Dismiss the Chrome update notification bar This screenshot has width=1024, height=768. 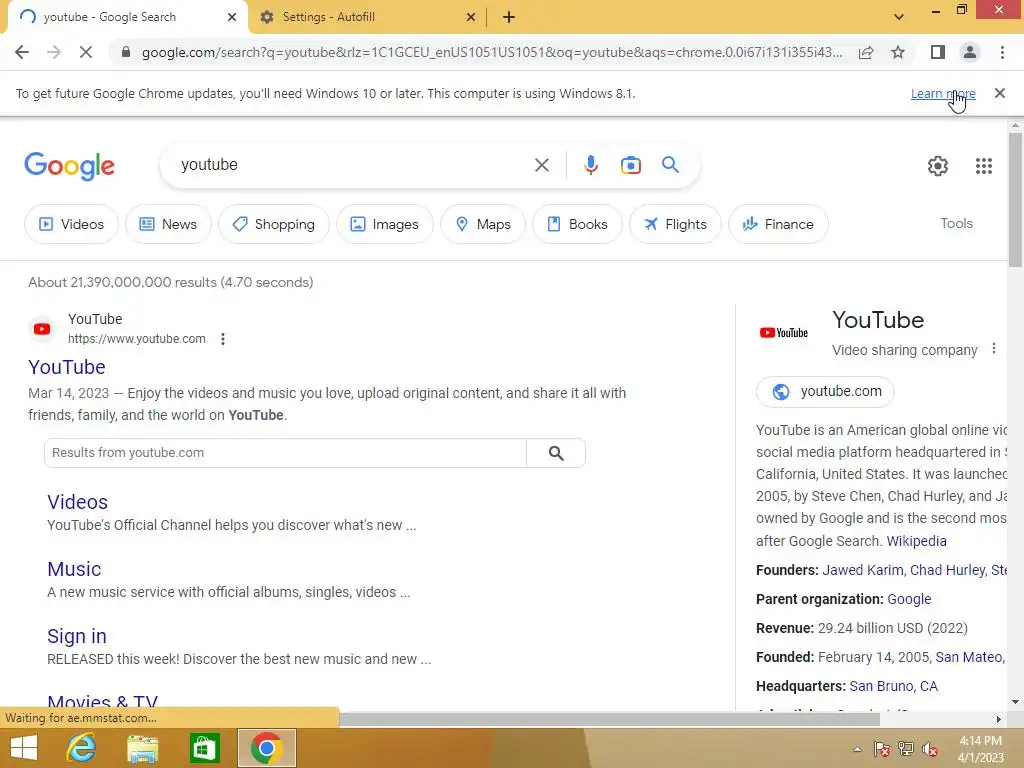(x=999, y=93)
